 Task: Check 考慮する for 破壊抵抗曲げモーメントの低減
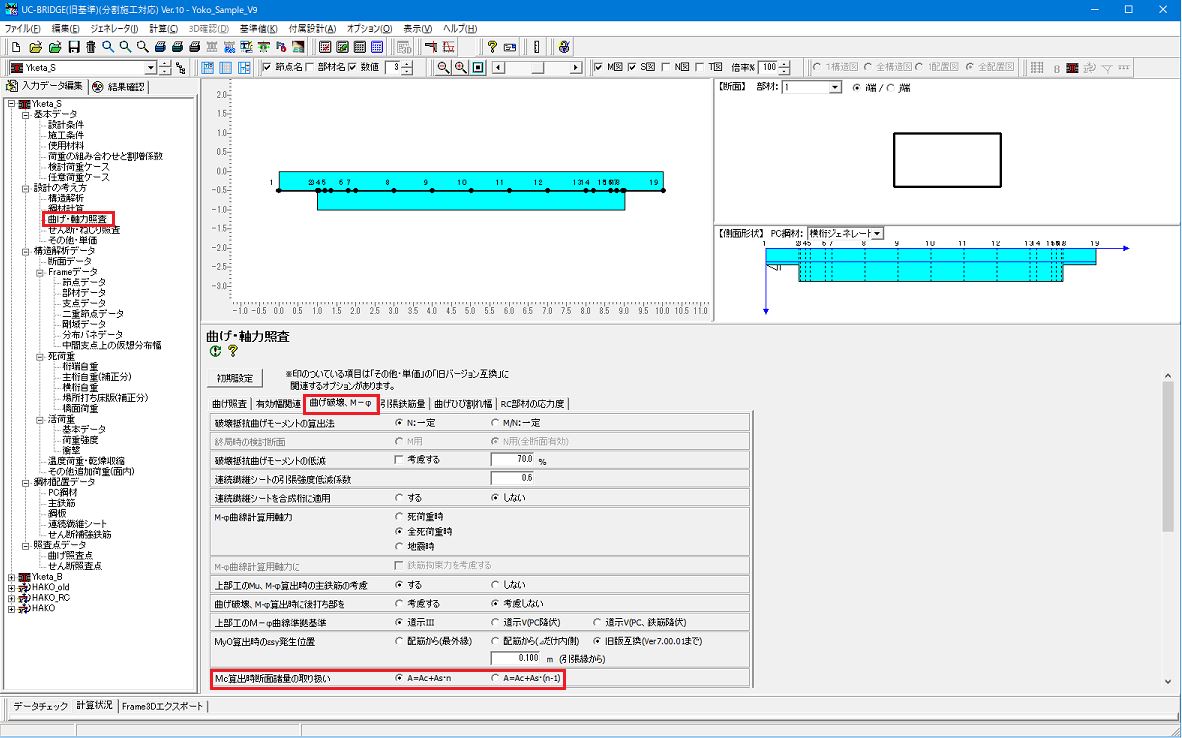point(400,460)
